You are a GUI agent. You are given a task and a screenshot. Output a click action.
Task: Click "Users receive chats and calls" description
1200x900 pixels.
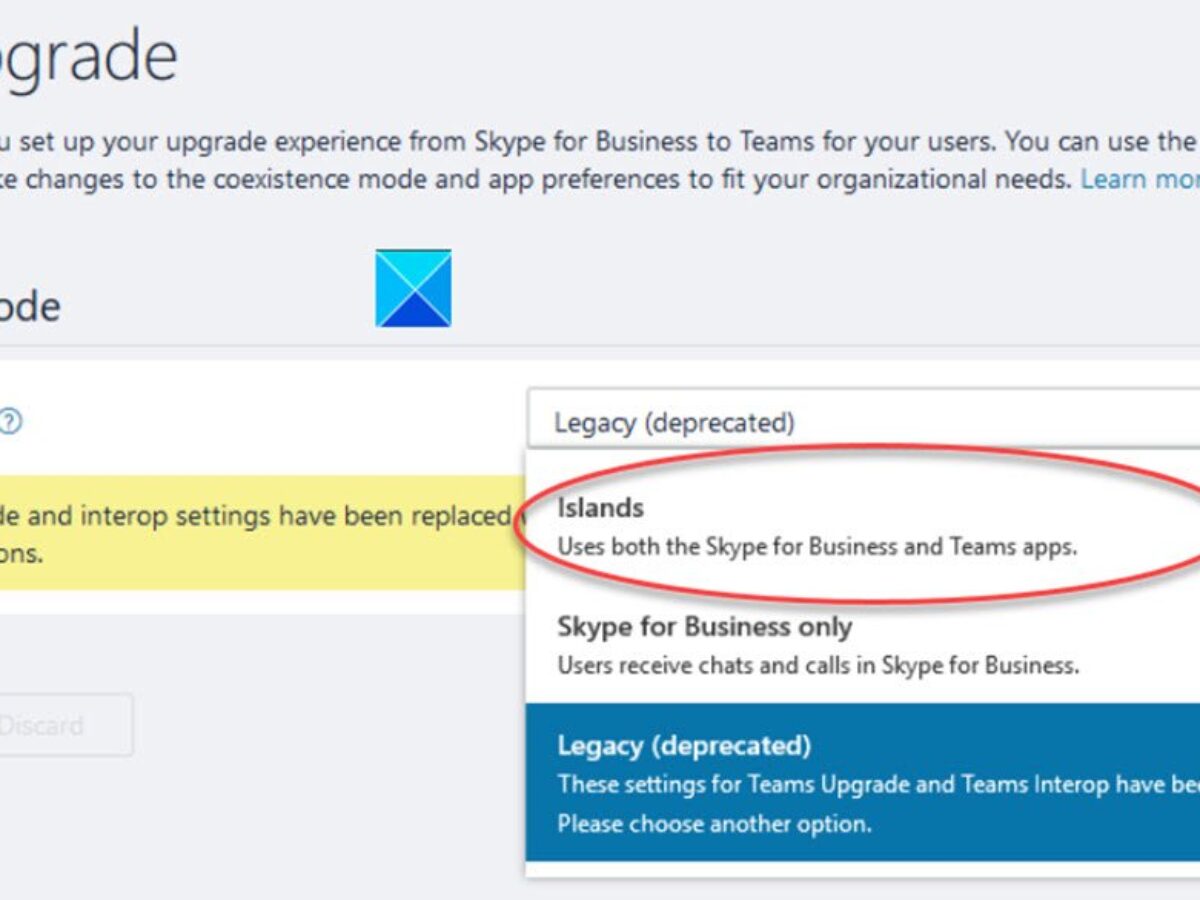(x=818, y=665)
